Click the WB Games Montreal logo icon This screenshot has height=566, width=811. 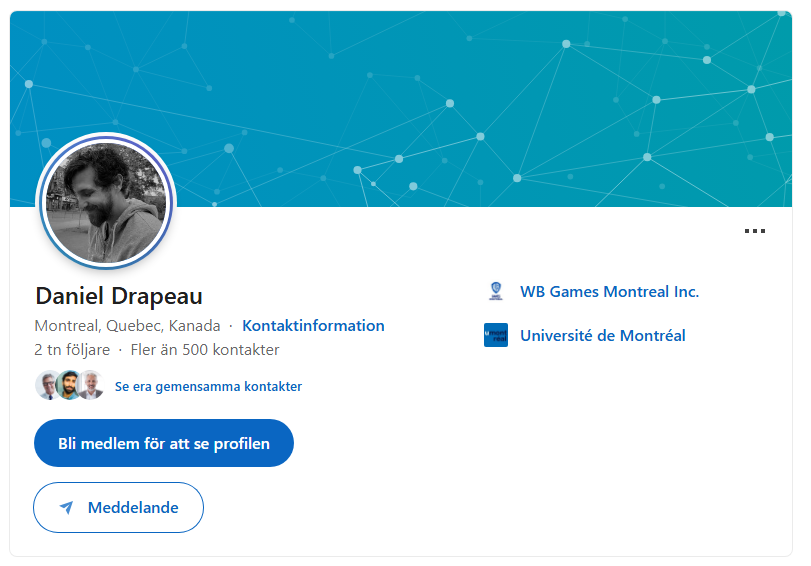pos(495,292)
